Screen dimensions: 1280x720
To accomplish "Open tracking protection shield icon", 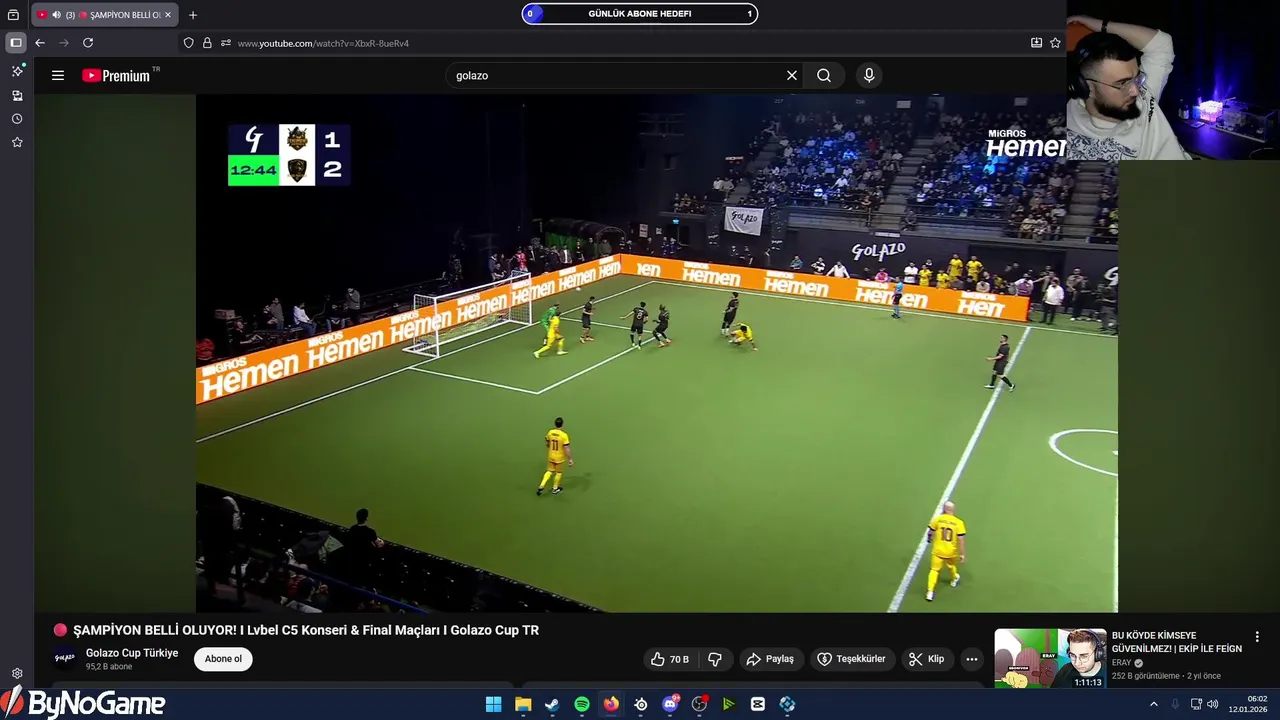I will [x=189, y=43].
